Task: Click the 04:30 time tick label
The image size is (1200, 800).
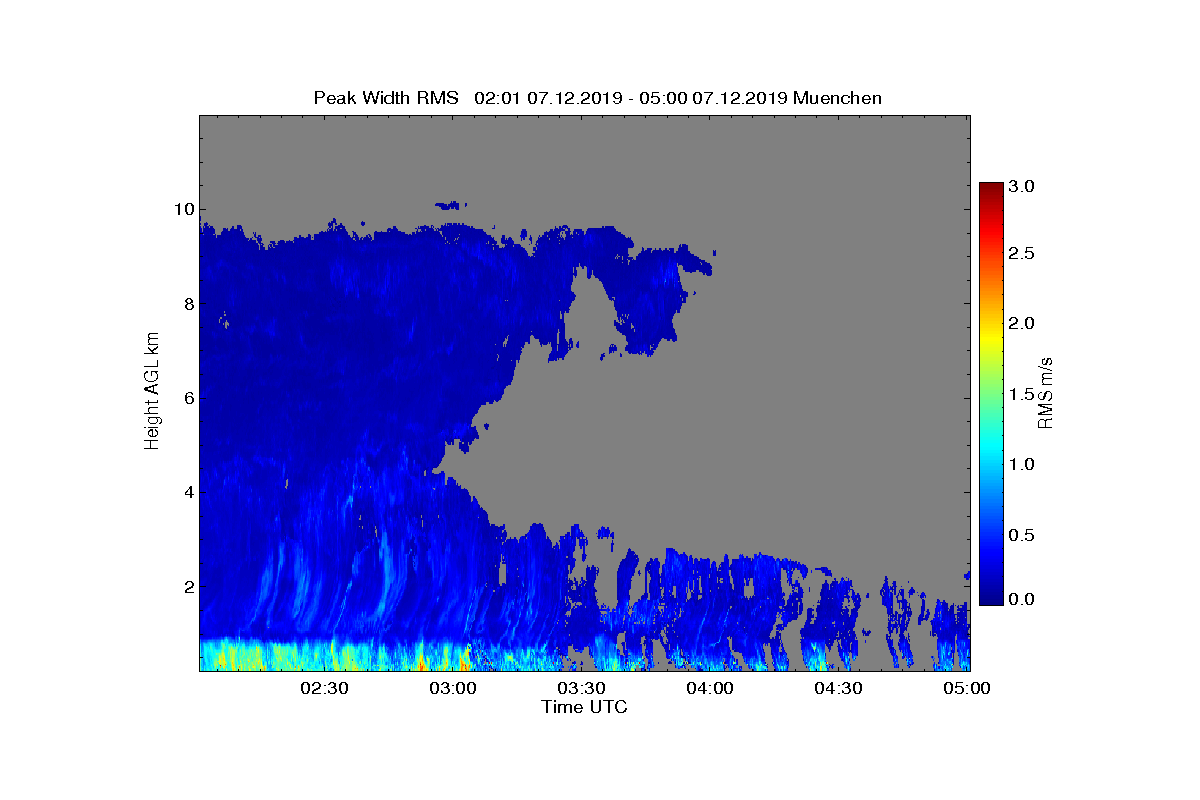Action: click(839, 688)
